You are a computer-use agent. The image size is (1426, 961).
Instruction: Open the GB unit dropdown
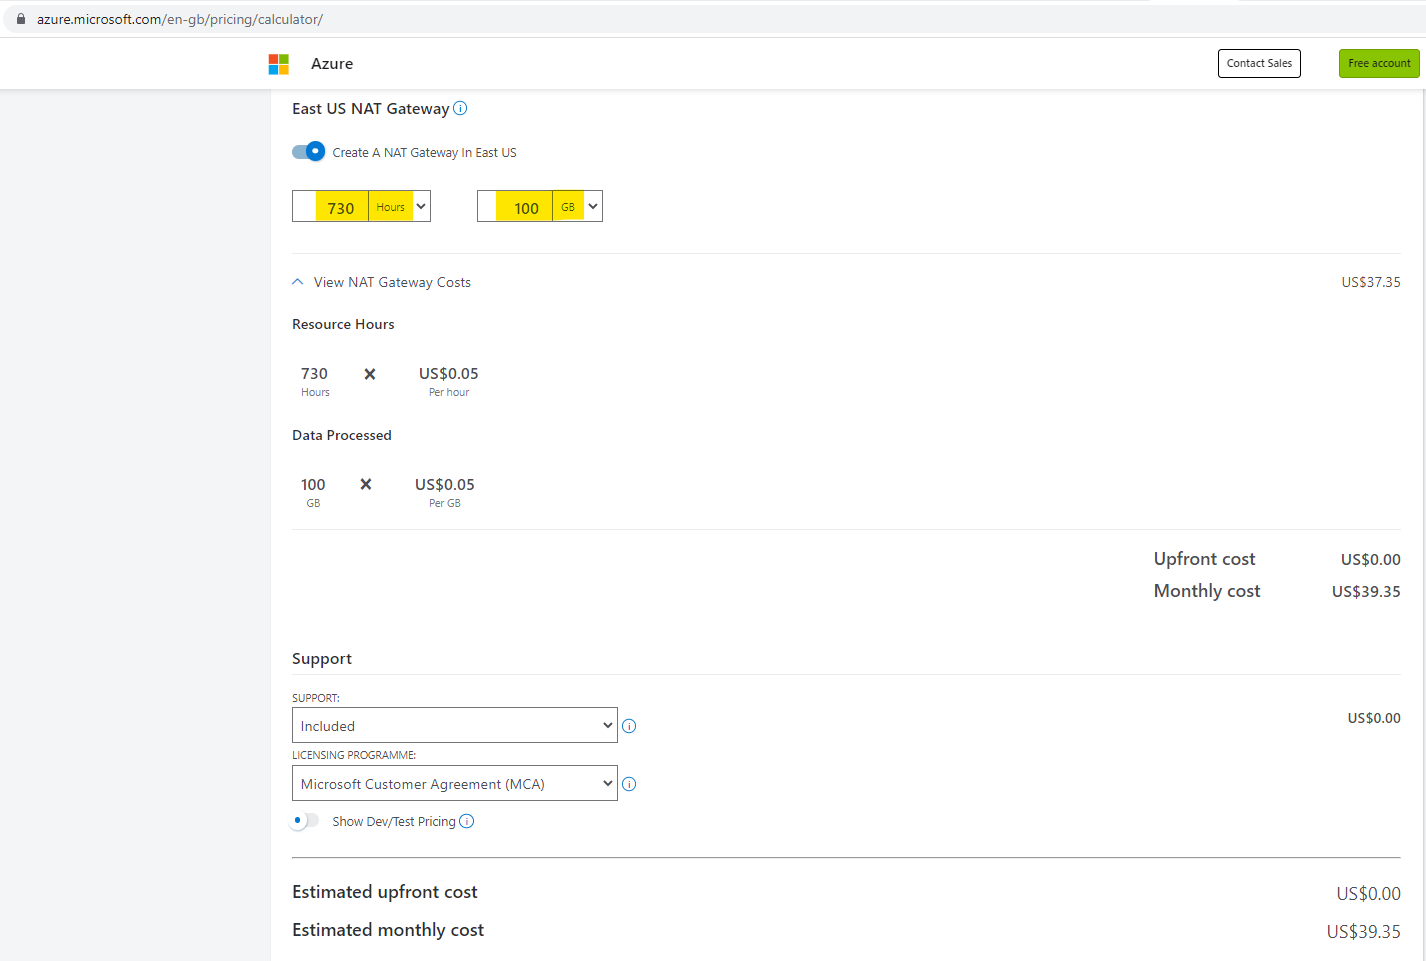577,206
